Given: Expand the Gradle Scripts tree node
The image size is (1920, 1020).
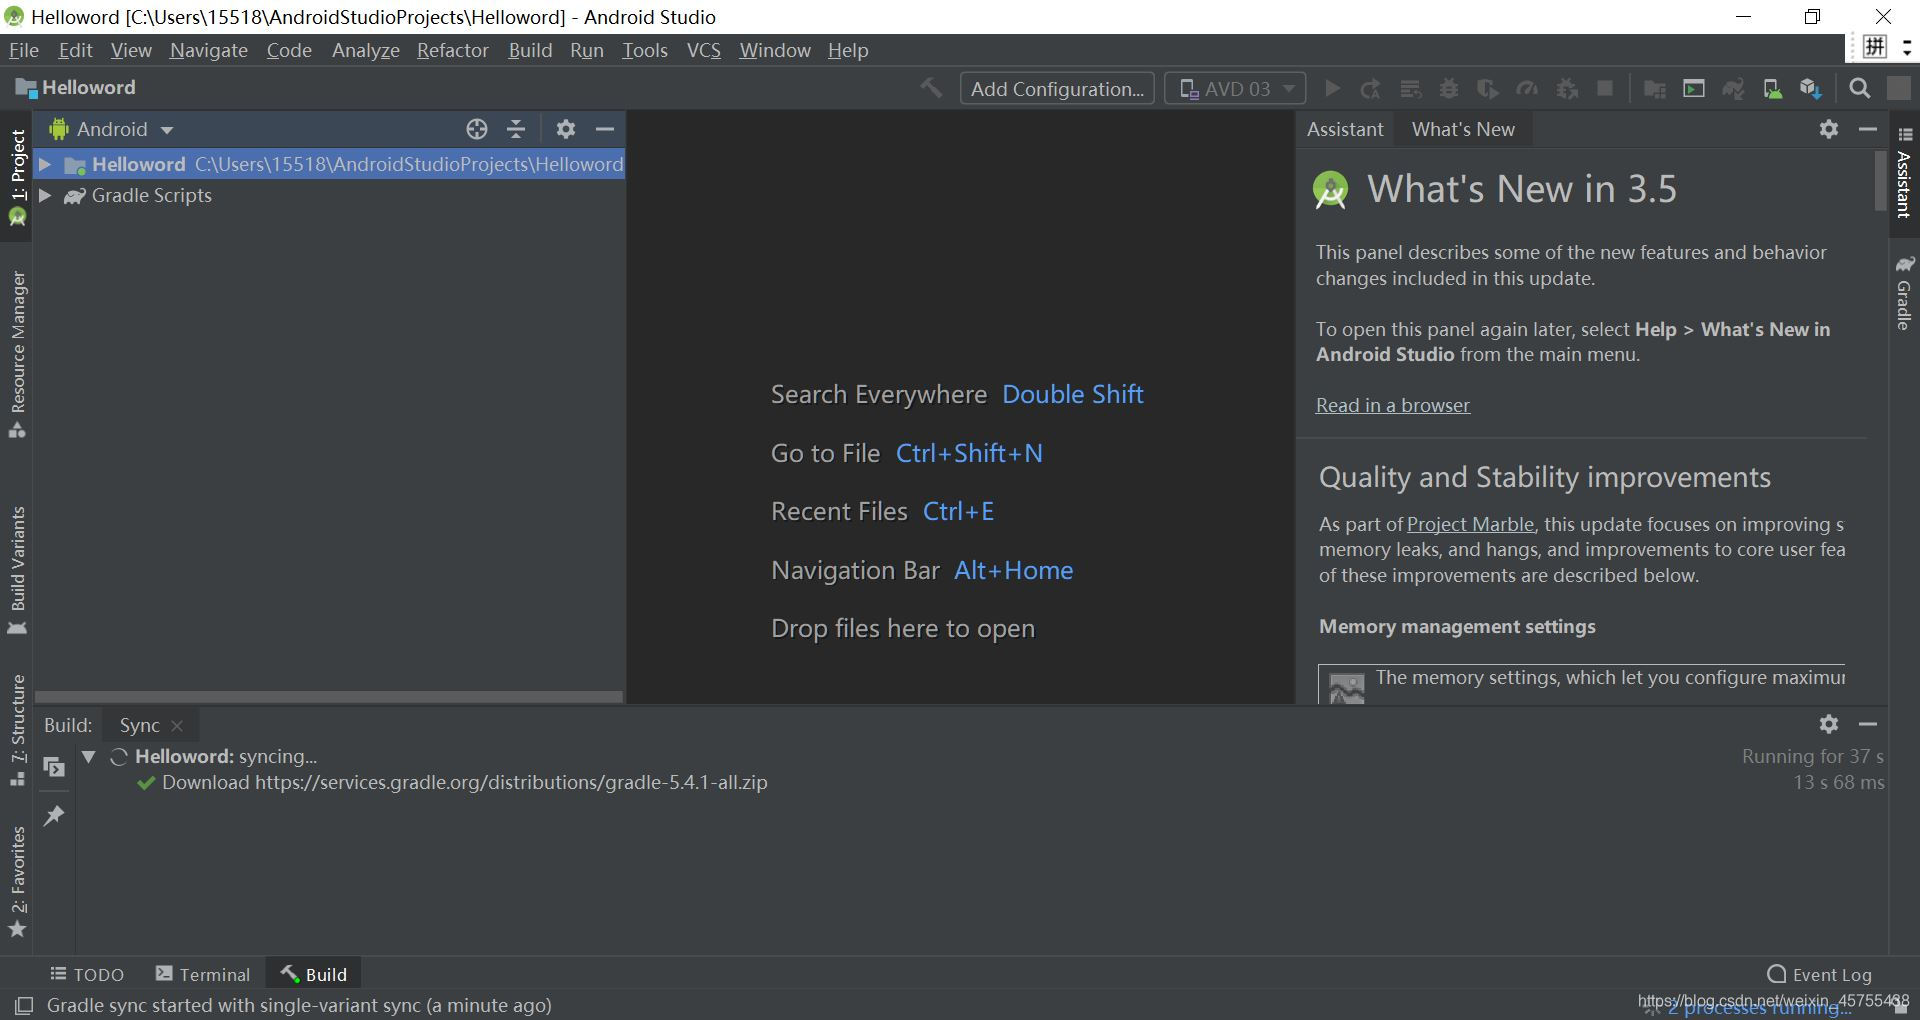Looking at the screenshot, I should pyautogui.click(x=45, y=195).
